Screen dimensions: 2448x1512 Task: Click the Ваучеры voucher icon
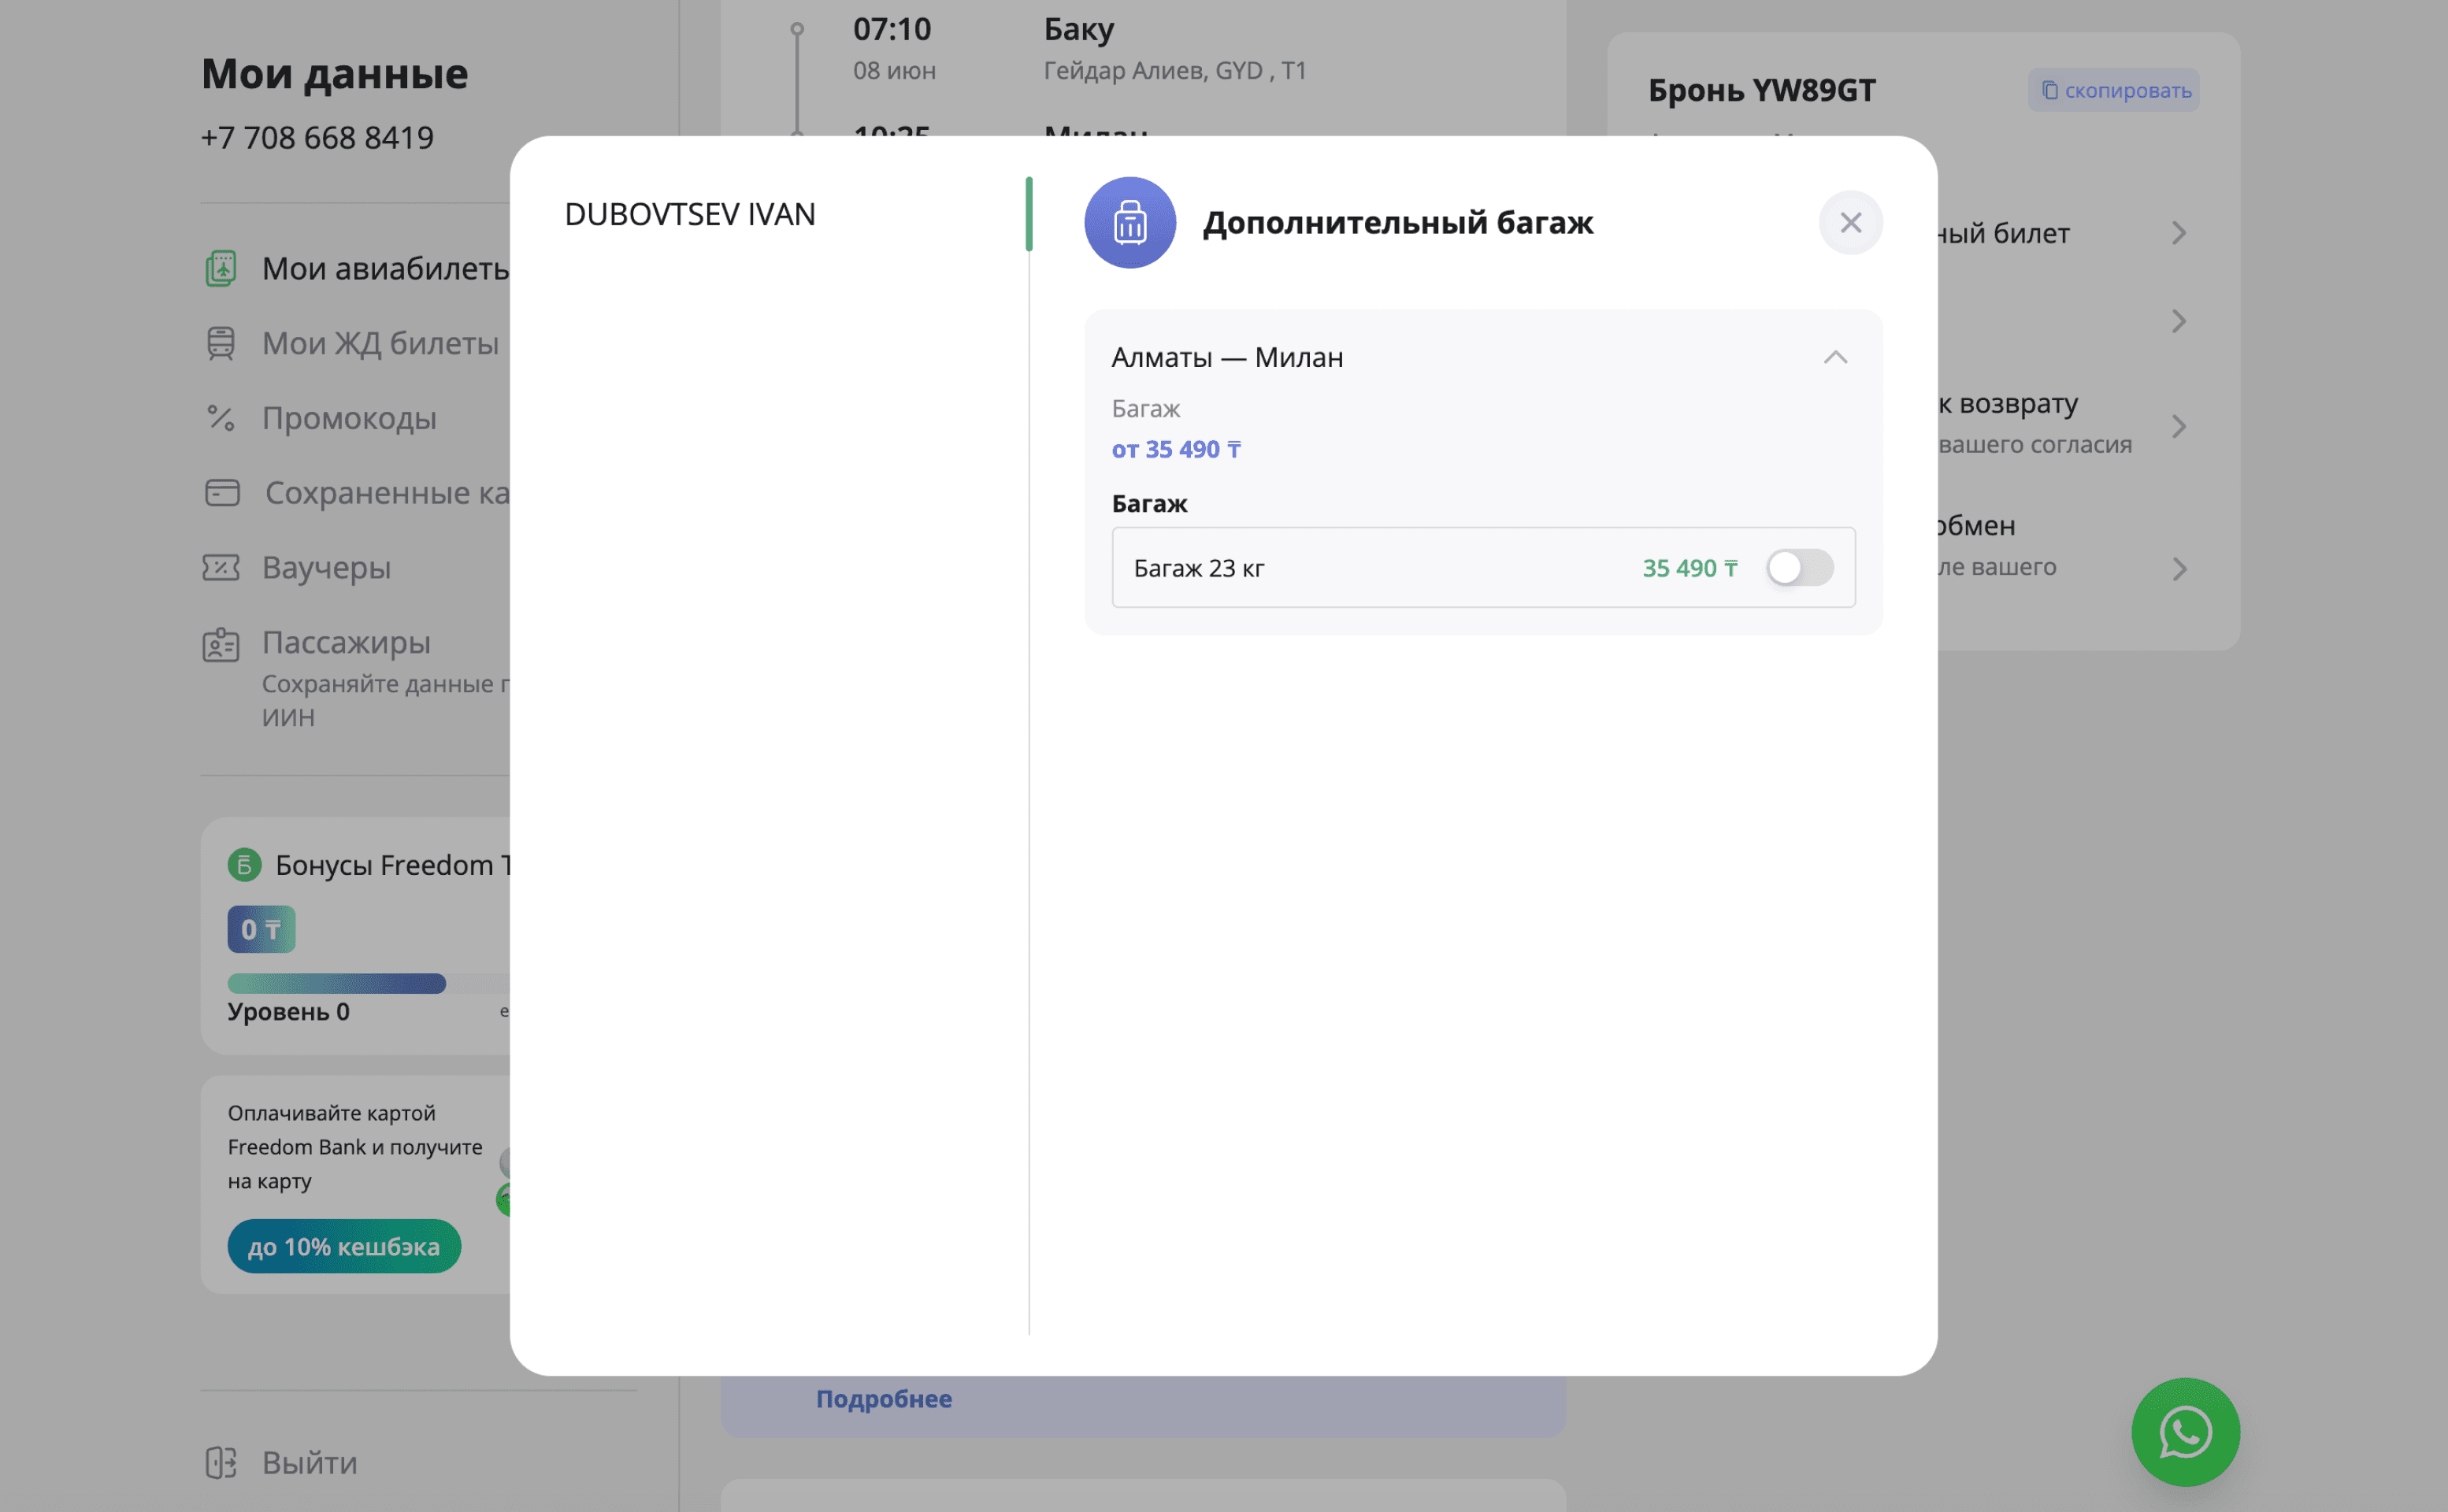[221, 568]
